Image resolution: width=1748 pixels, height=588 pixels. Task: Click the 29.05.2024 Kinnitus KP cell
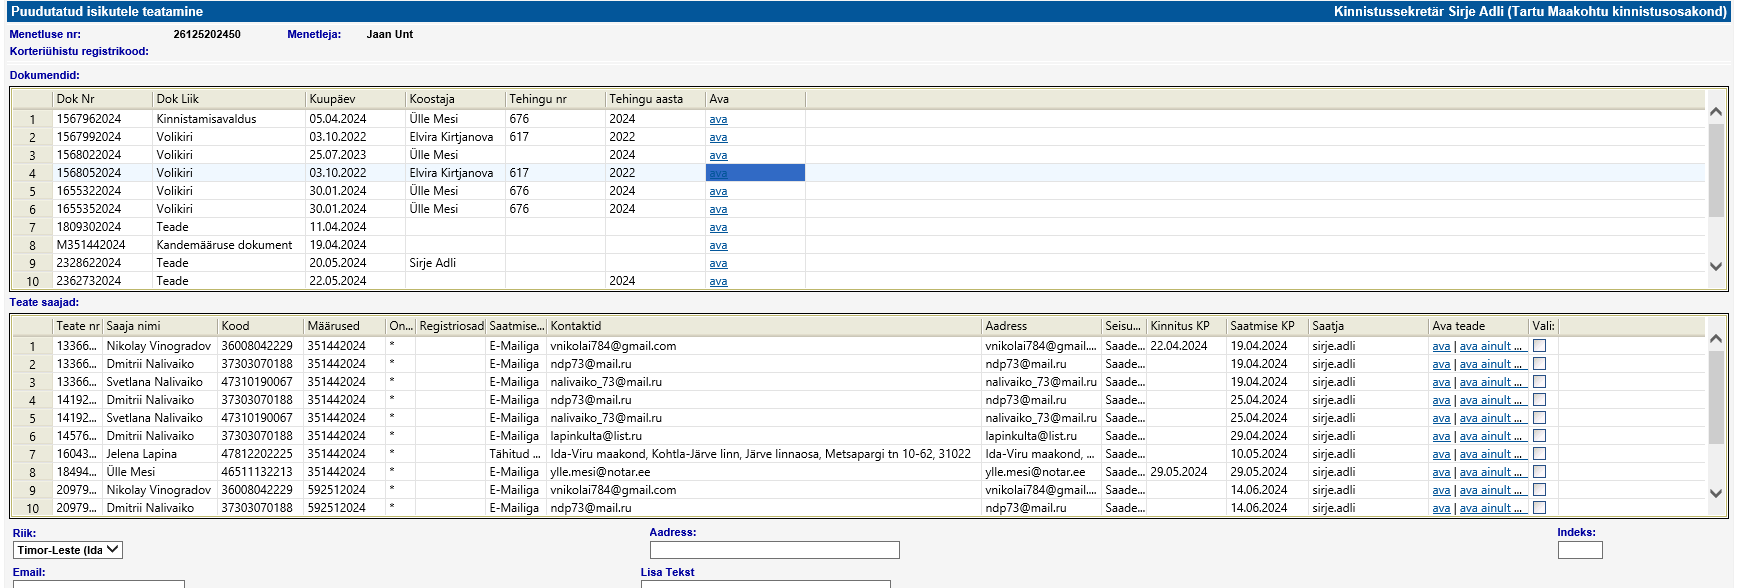(x=1186, y=472)
